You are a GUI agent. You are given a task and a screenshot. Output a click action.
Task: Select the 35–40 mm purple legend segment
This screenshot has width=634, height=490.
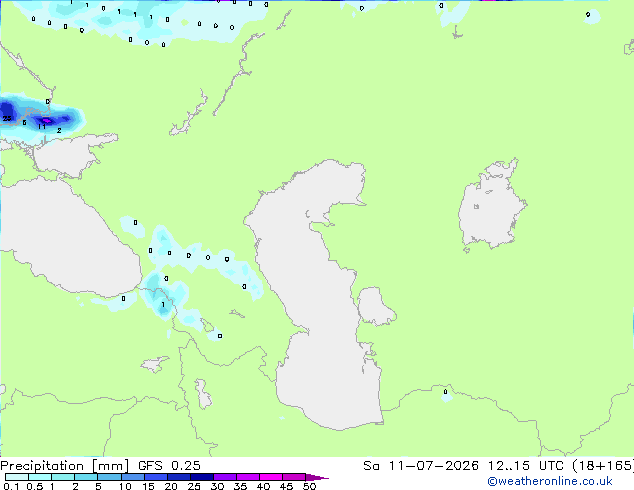[x=247, y=477]
